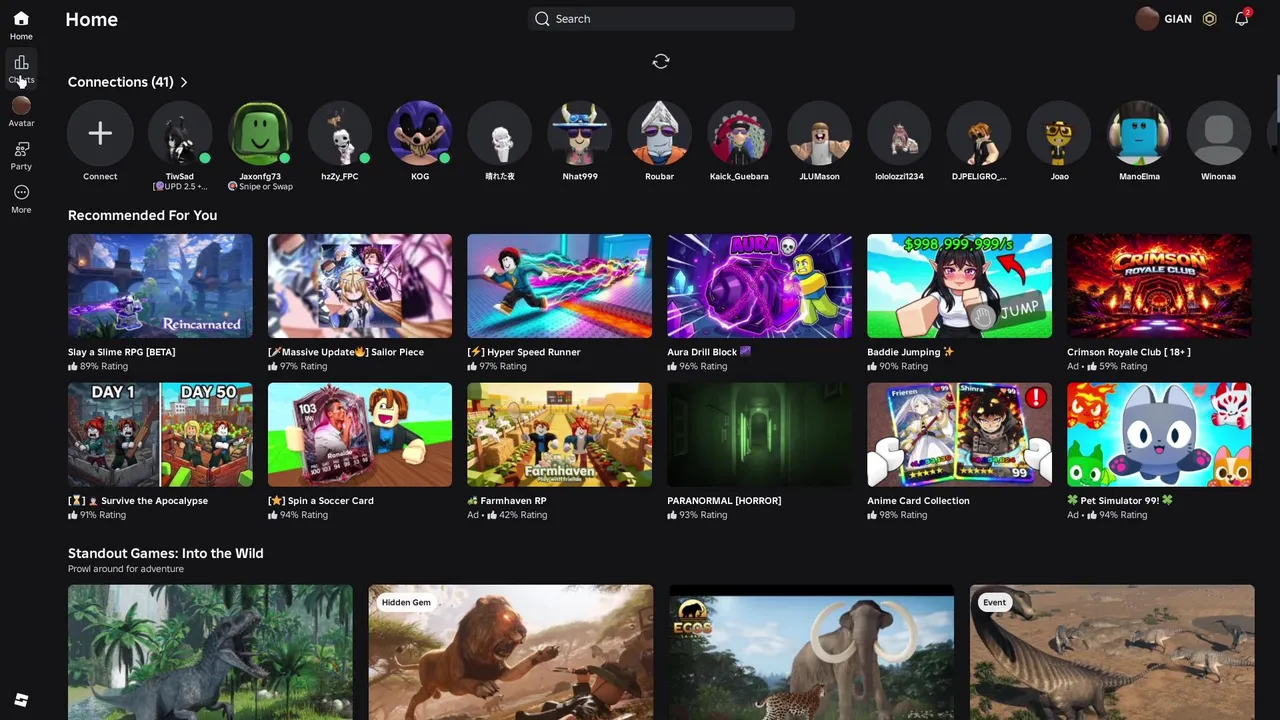
Task: Open the Charts sidebar icon
Action: (21, 68)
